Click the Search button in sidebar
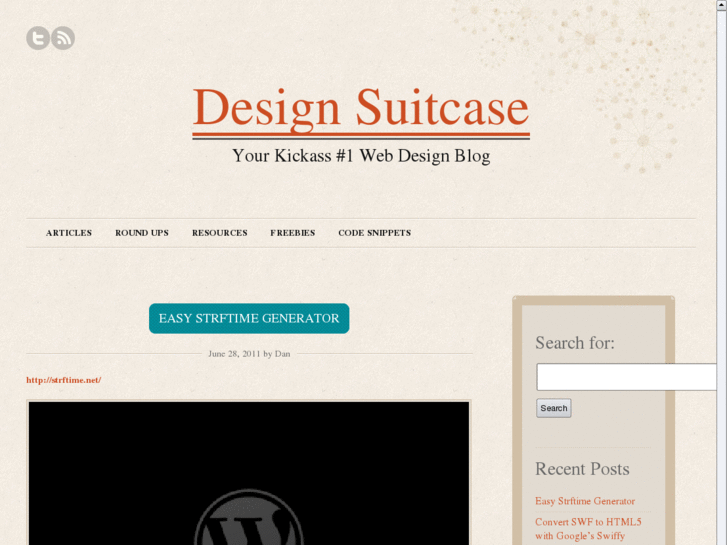Viewport: 727px width, 545px height. coord(554,408)
